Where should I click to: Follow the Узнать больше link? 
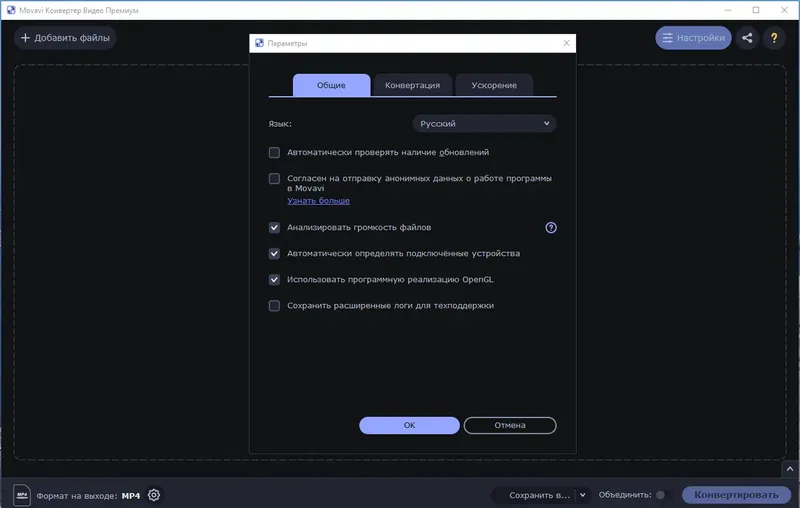(x=318, y=201)
